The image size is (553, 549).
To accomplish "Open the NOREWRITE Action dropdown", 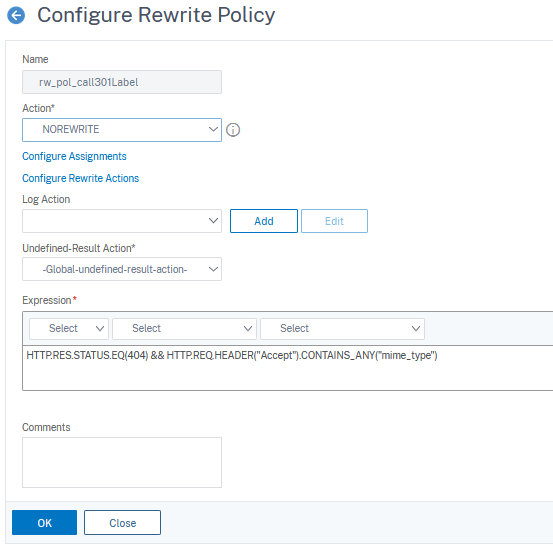I will point(122,130).
